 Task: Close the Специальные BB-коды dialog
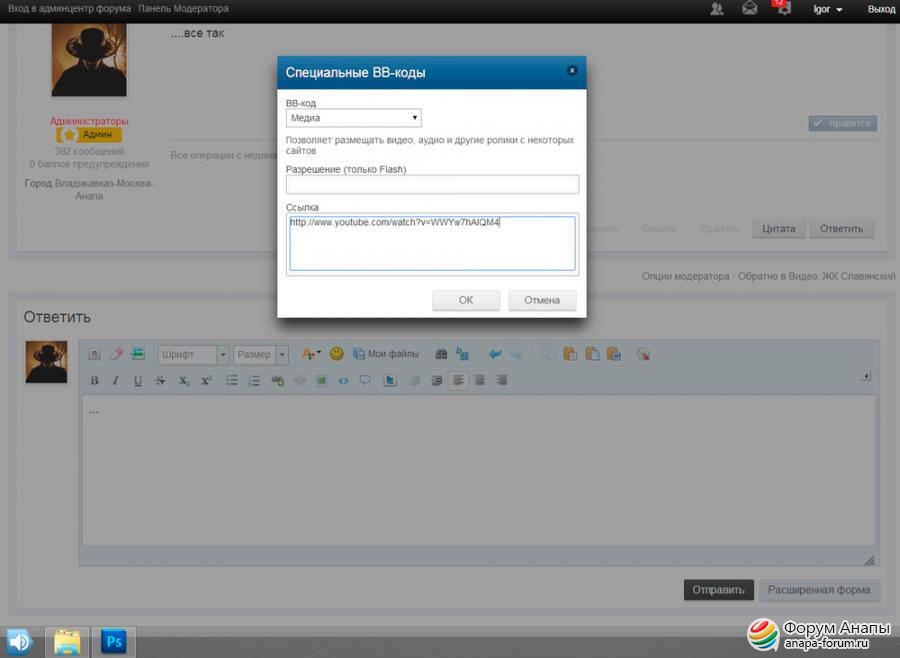[x=572, y=71]
